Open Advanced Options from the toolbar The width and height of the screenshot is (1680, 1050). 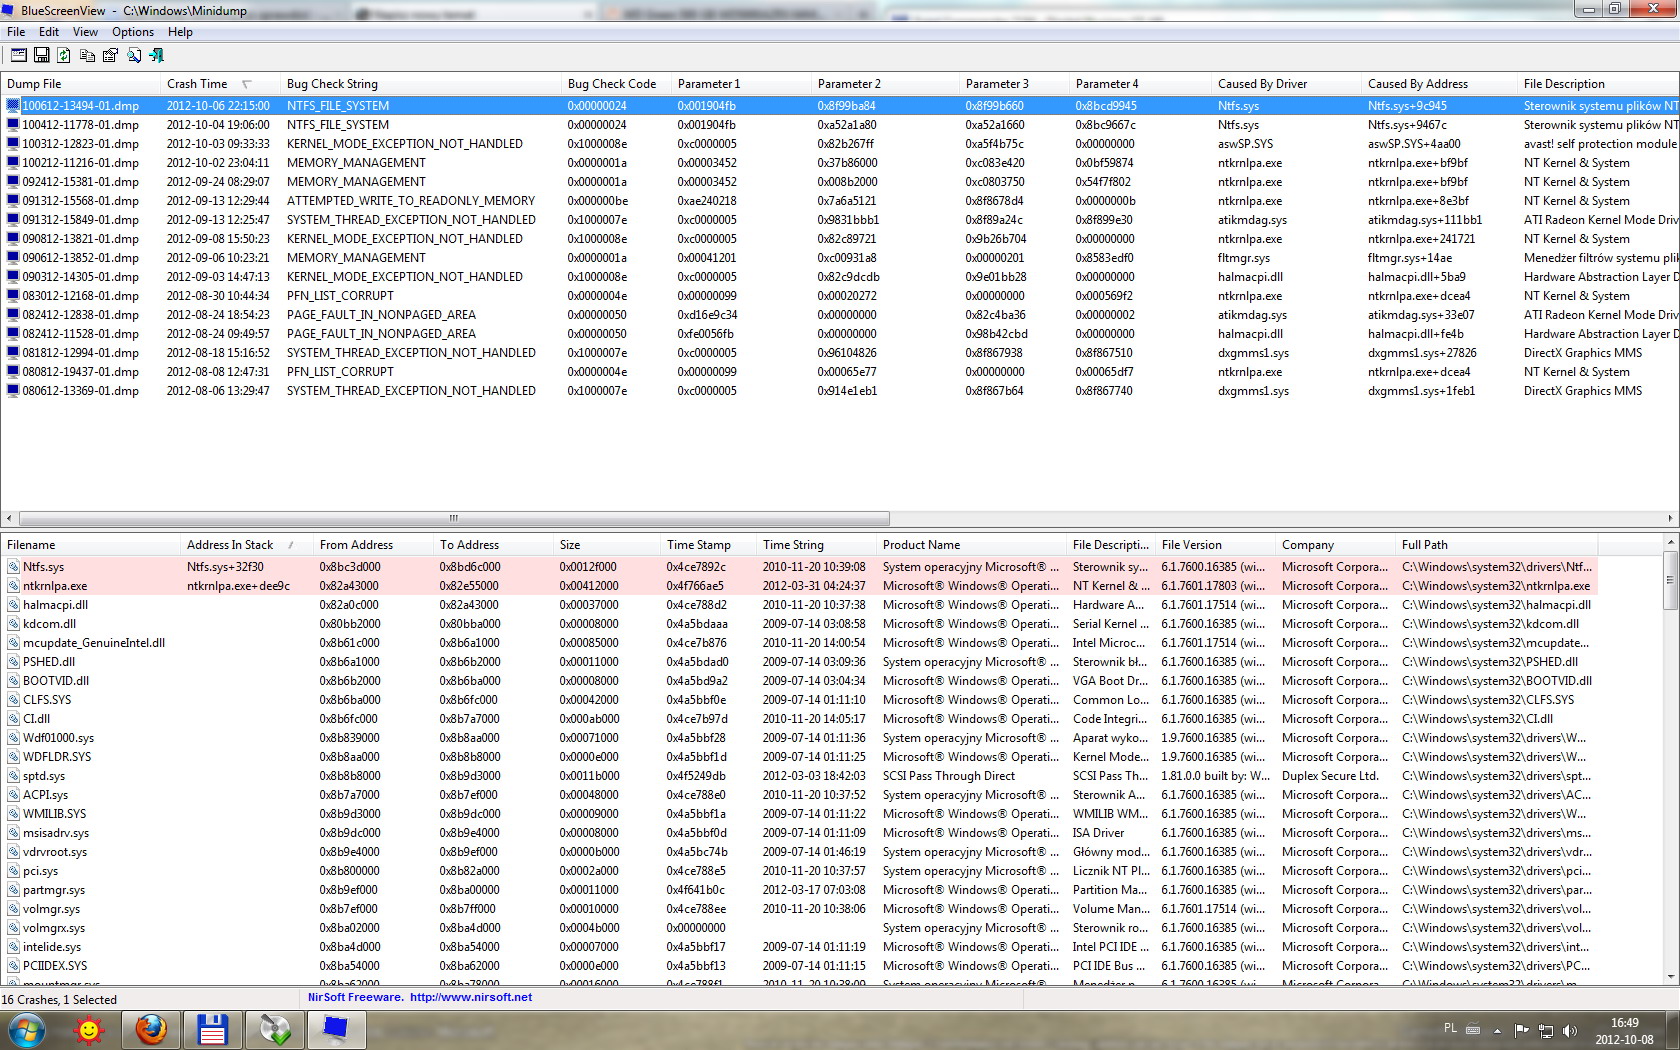[19, 55]
